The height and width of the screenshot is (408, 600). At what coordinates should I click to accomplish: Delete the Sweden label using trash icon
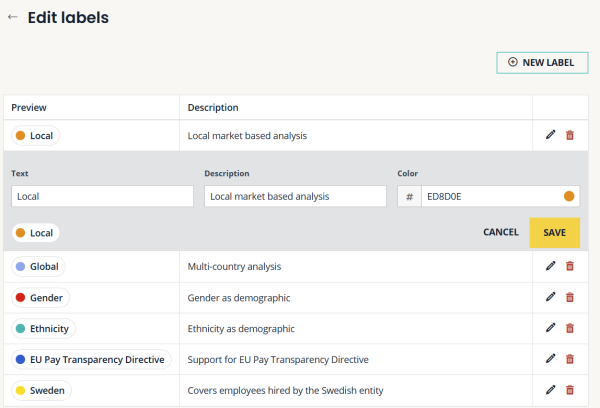click(x=570, y=390)
